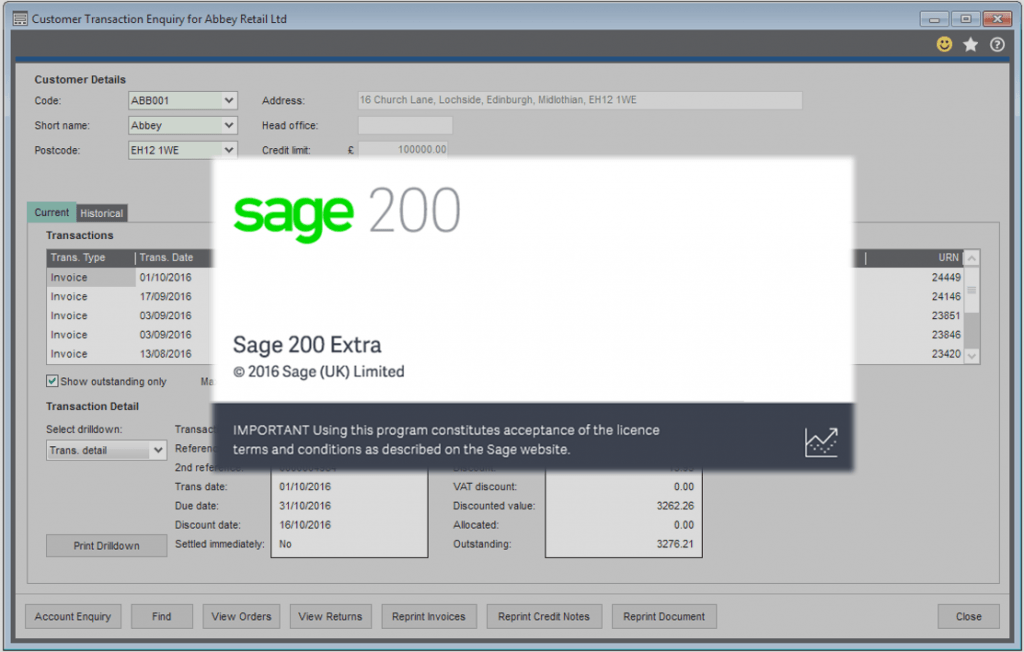The height and width of the screenshot is (652, 1024).
Task: Click transactions list scroll down arrow
Action: [x=972, y=356]
